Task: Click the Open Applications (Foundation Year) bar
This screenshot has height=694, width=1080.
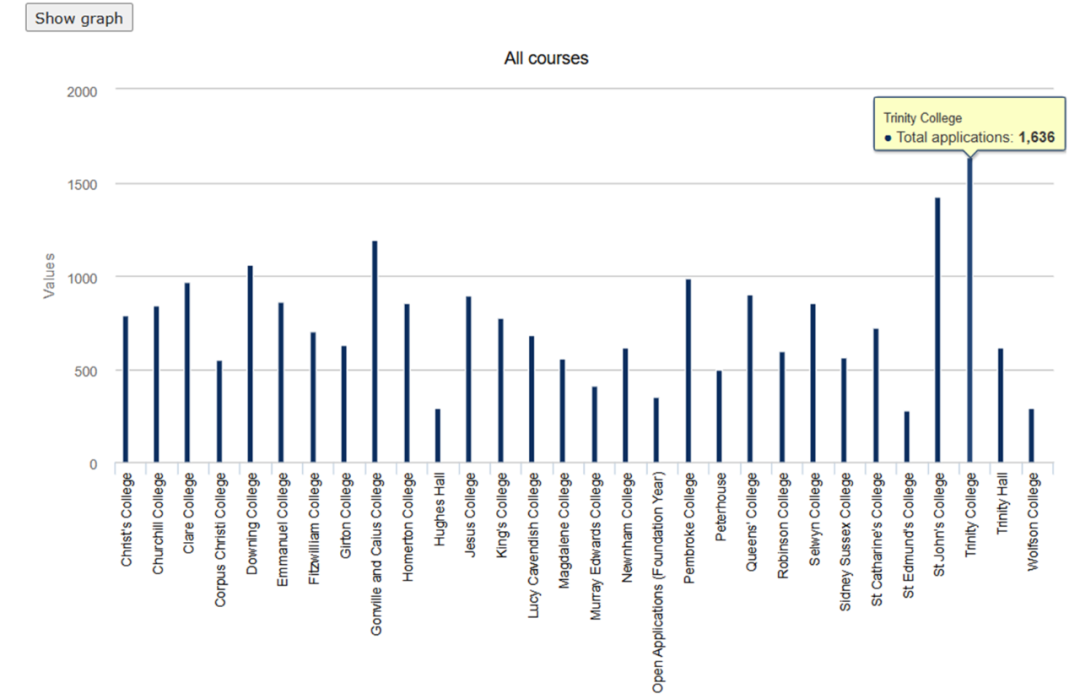Action: [x=656, y=431]
